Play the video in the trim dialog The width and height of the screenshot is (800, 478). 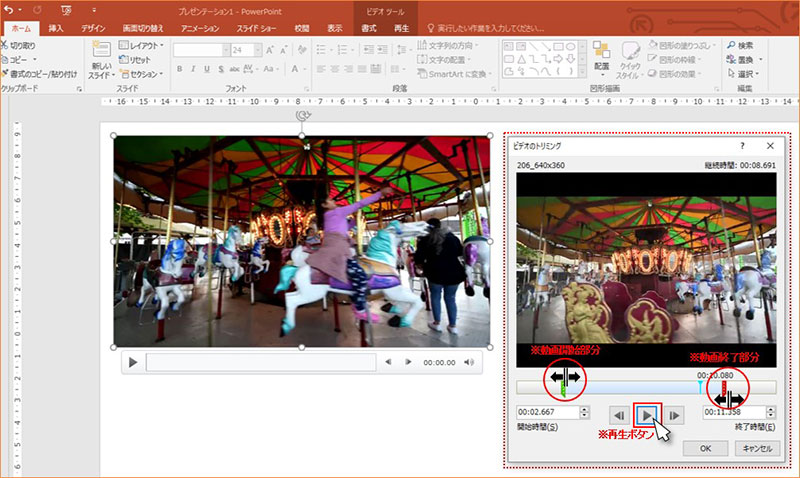[648, 414]
